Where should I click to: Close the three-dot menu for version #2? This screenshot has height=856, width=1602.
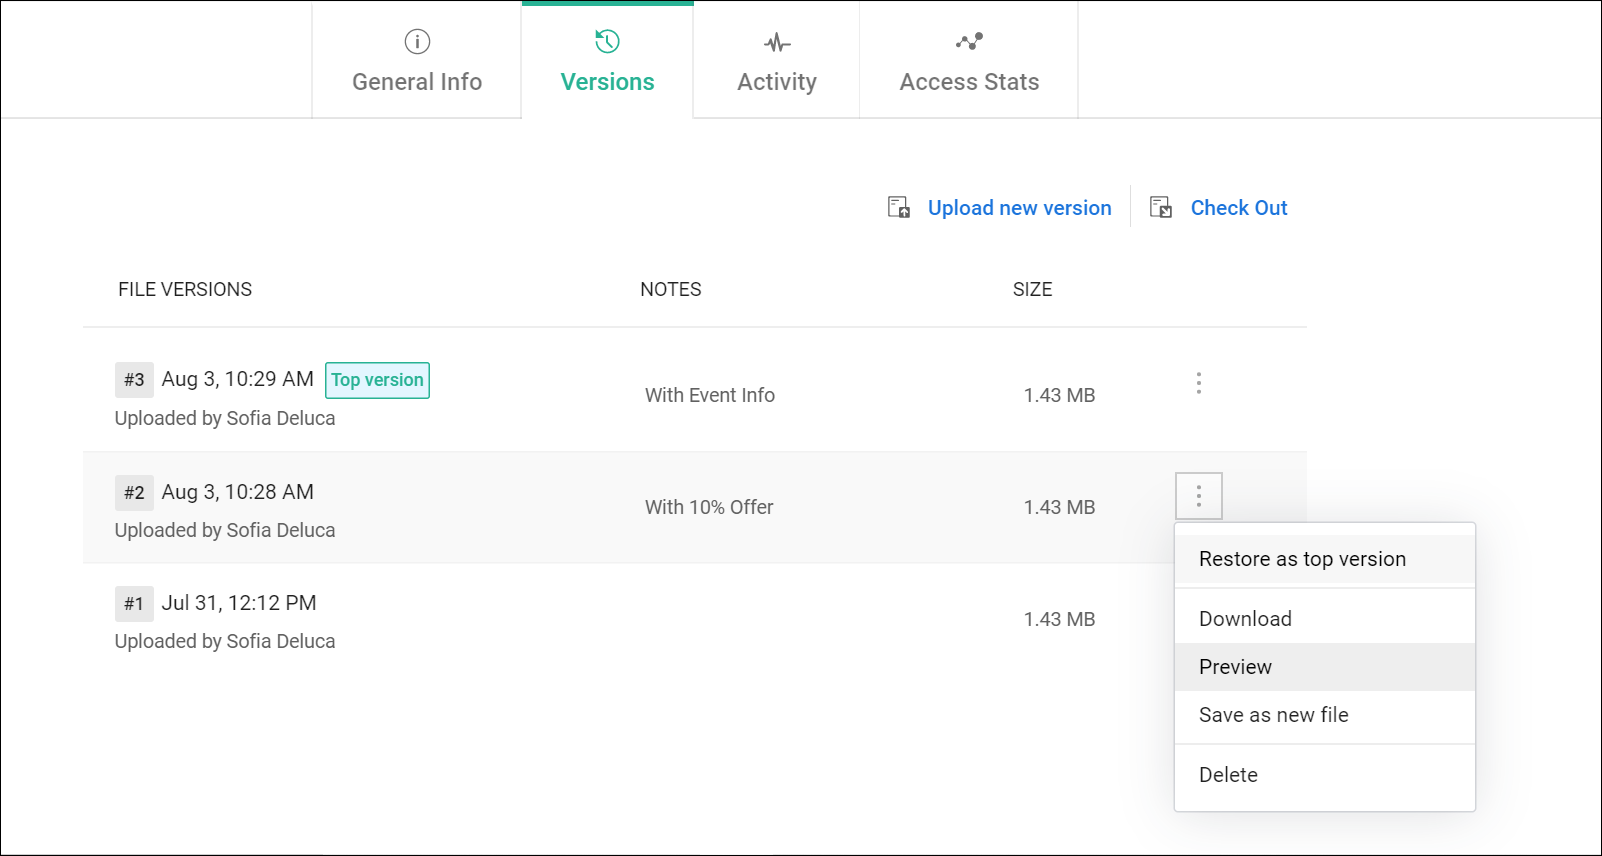coord(1198,496)
